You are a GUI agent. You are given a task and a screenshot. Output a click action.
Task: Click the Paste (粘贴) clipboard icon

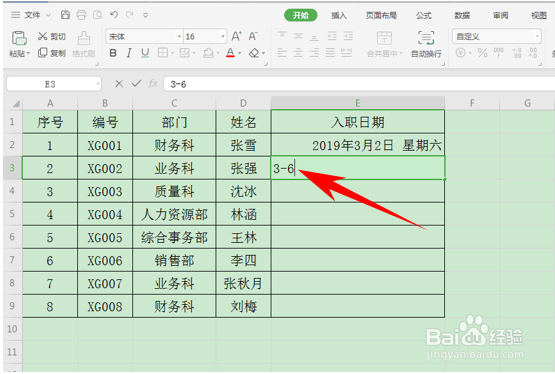coord(19,38)
